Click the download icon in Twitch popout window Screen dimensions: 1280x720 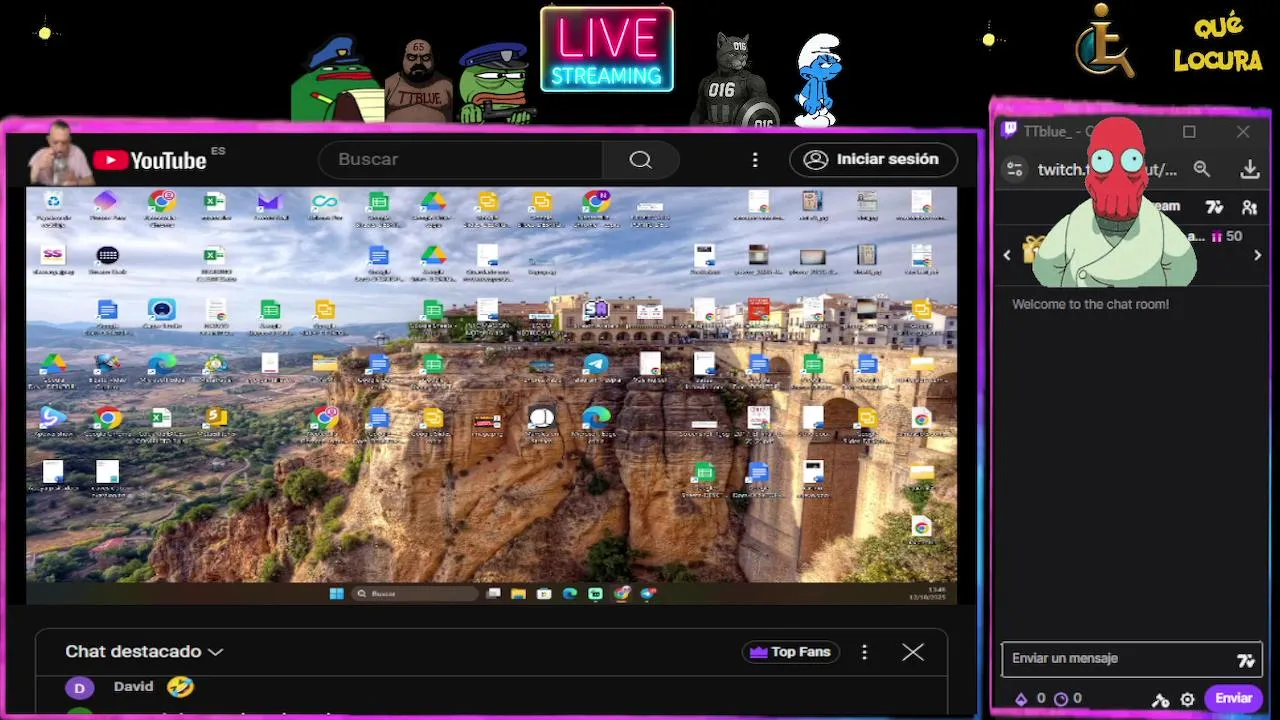[1250, 170]
